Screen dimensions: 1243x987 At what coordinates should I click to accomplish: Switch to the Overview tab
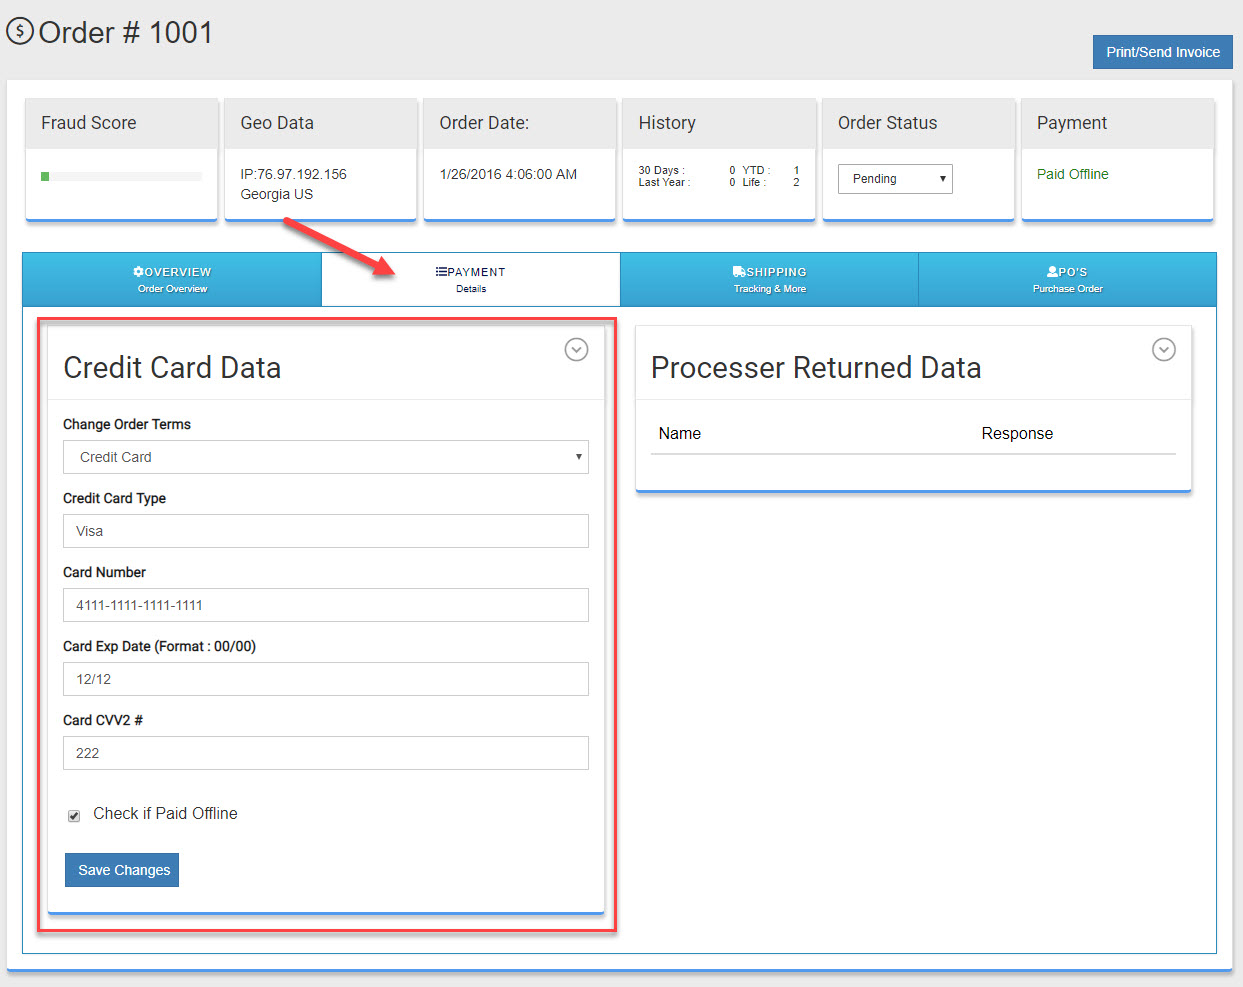tap(172, 280)
